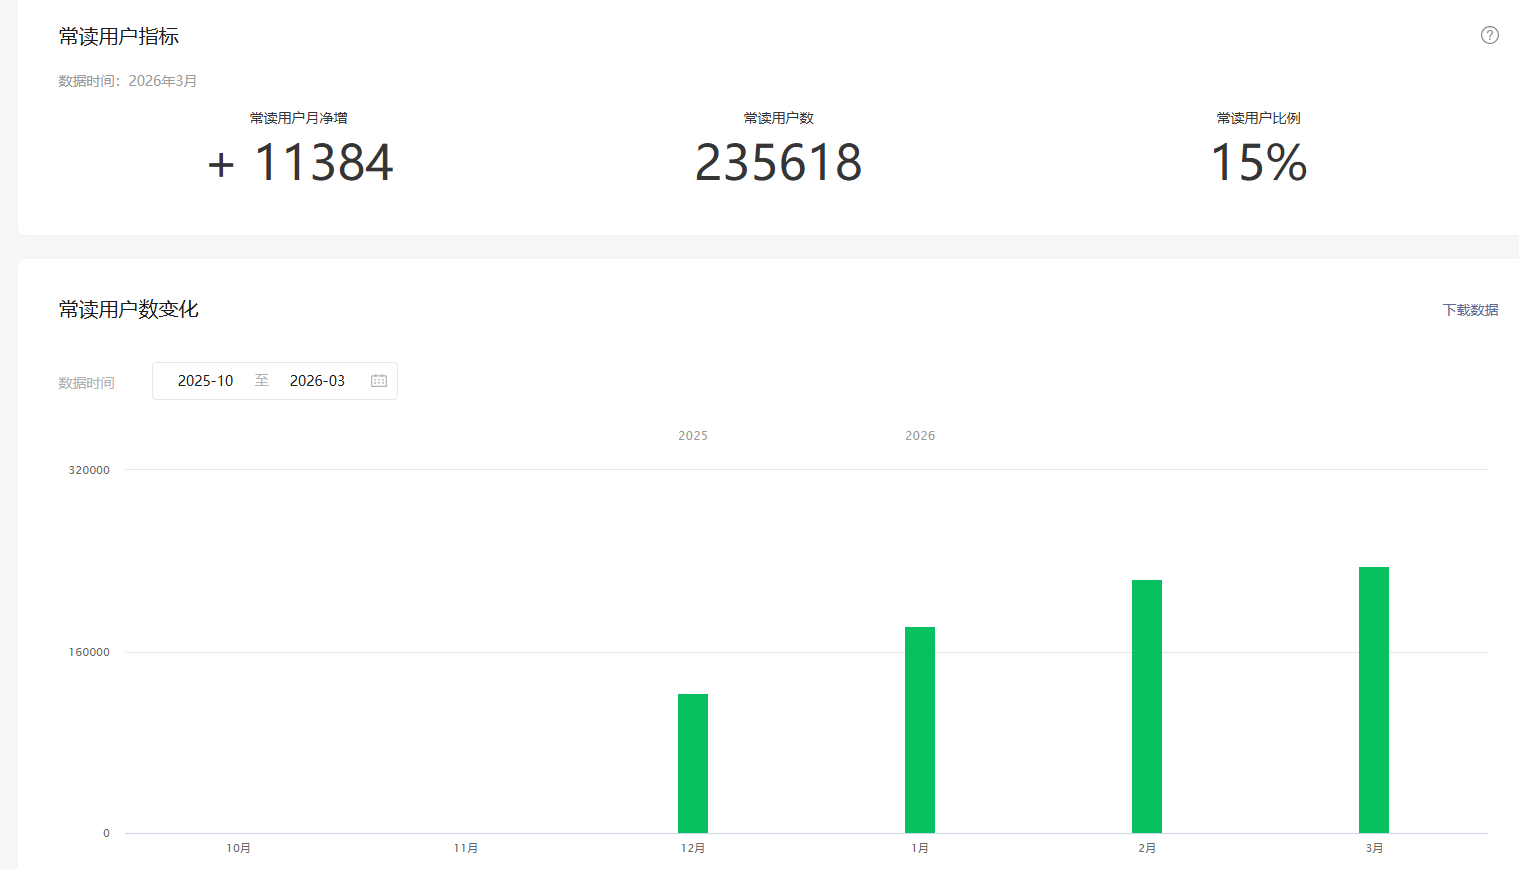
Task: Click the 320000 y-axis label
Action: pos(89,470)
